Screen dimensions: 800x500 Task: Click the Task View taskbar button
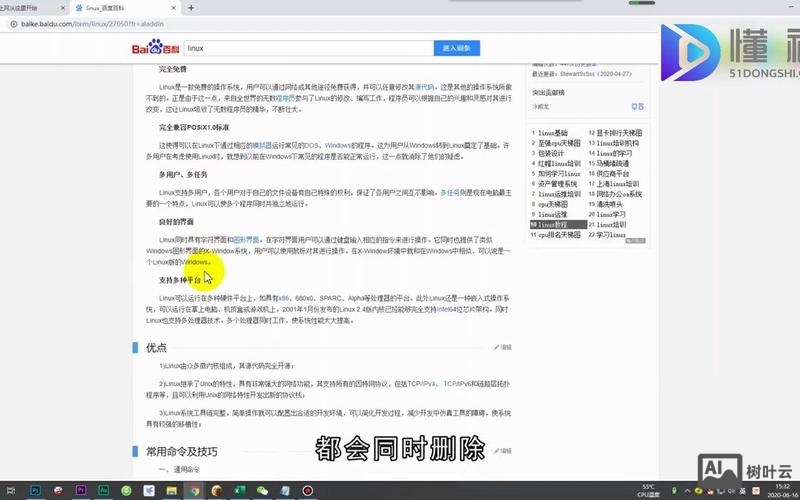(11, 491)
